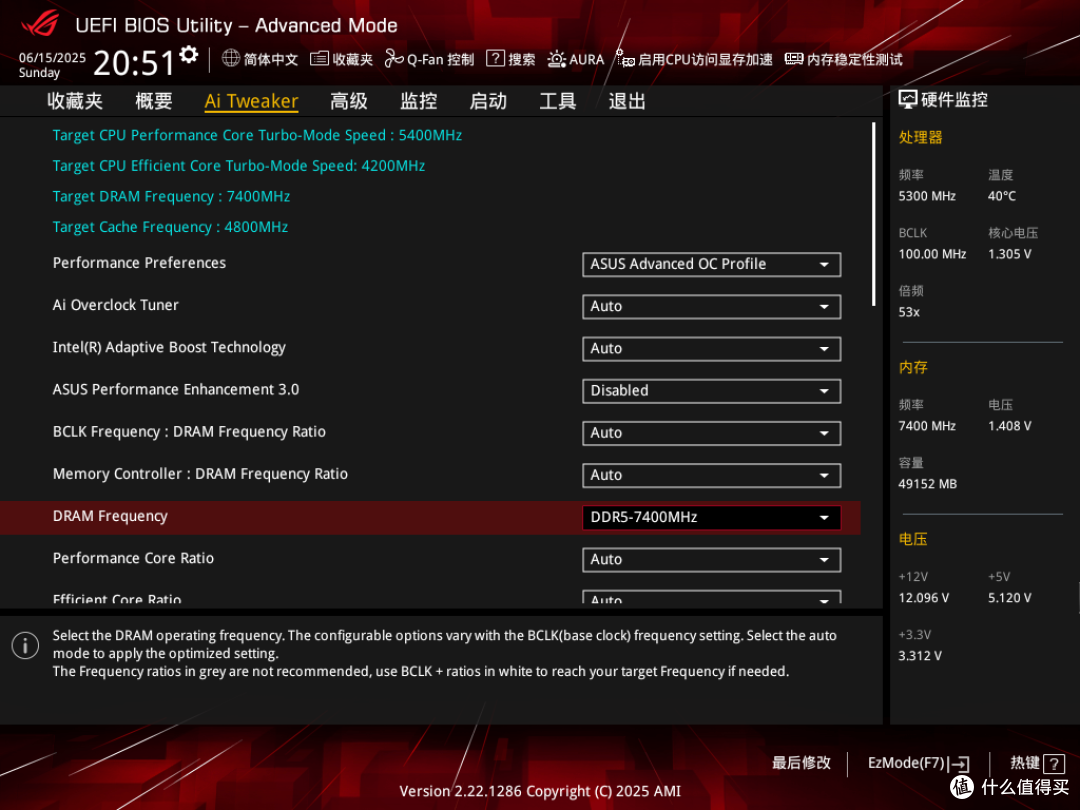Open Q-Fan control via the fan icon
This screenshot has height=810, width=1080.
click(394, 59)
